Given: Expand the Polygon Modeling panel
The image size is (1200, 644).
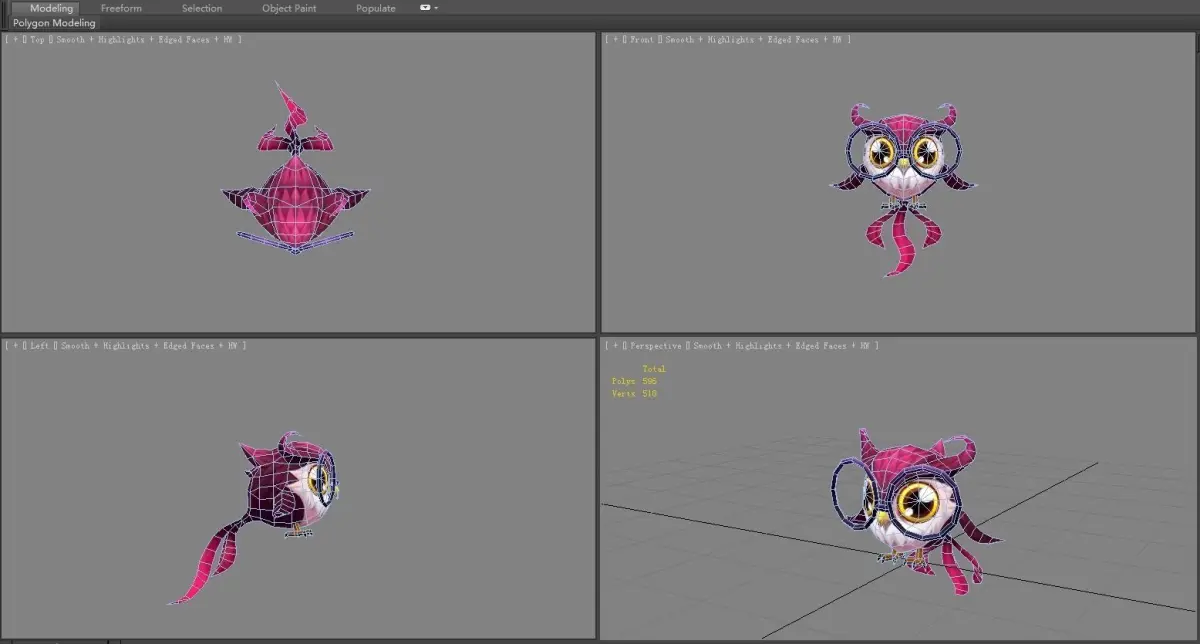Looking at the screenshot, I should point(55,23).
